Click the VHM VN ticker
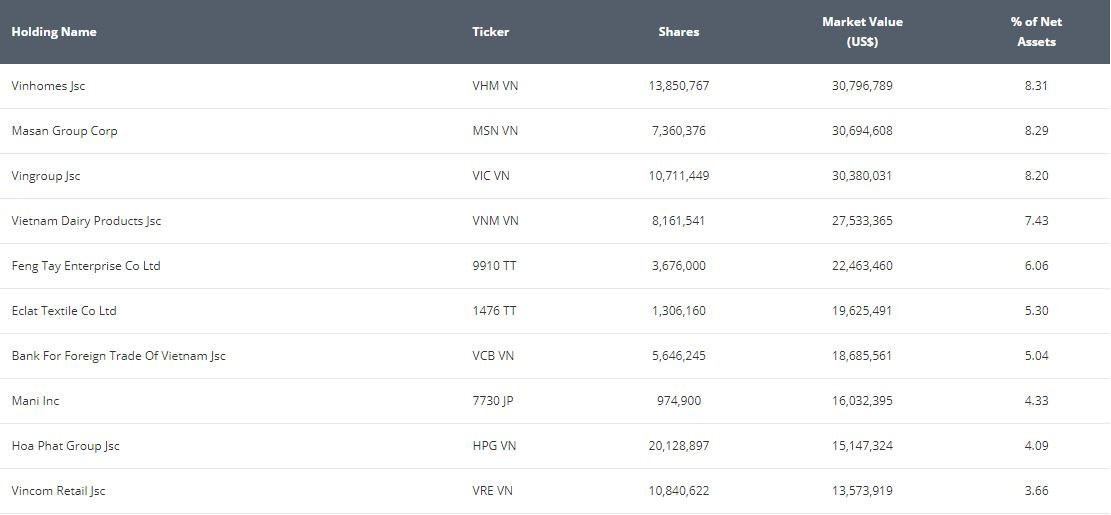The height and width of the screenshot is (515, 1111). (x=495, y=86)
